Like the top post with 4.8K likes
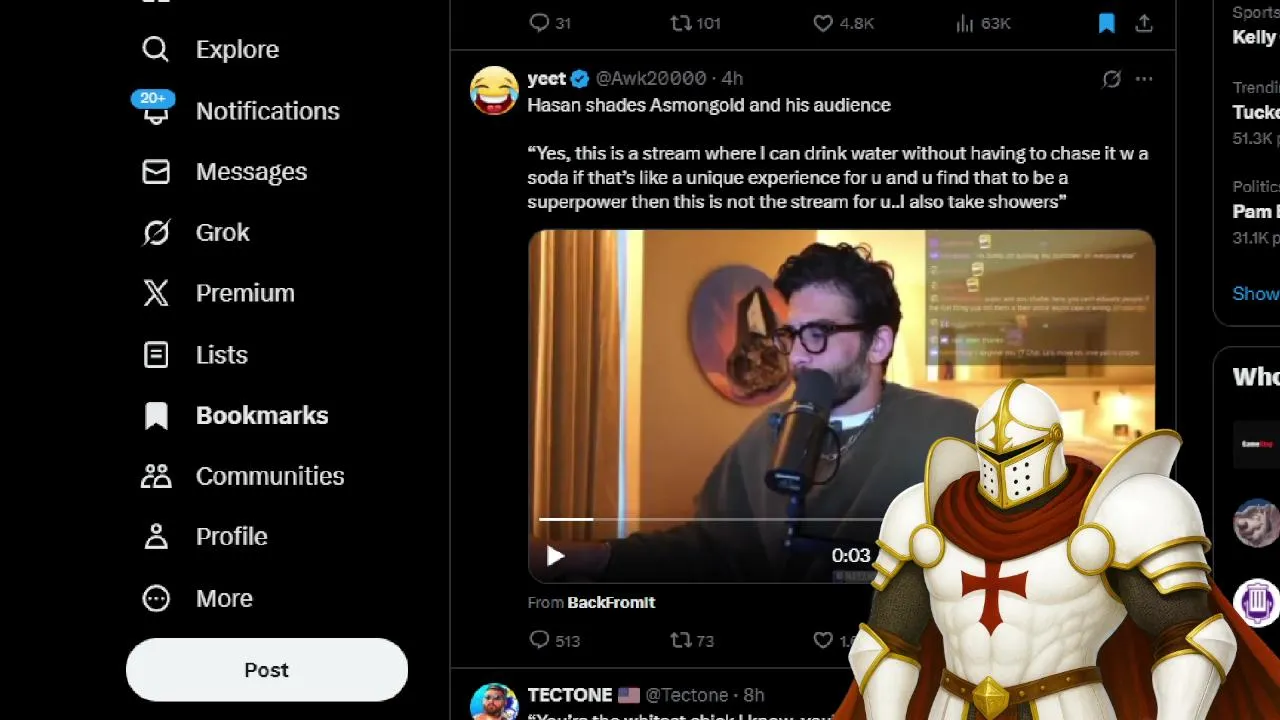Image resolution: width=1280 pixels, height=720 pixels. (x=823, y=23)
